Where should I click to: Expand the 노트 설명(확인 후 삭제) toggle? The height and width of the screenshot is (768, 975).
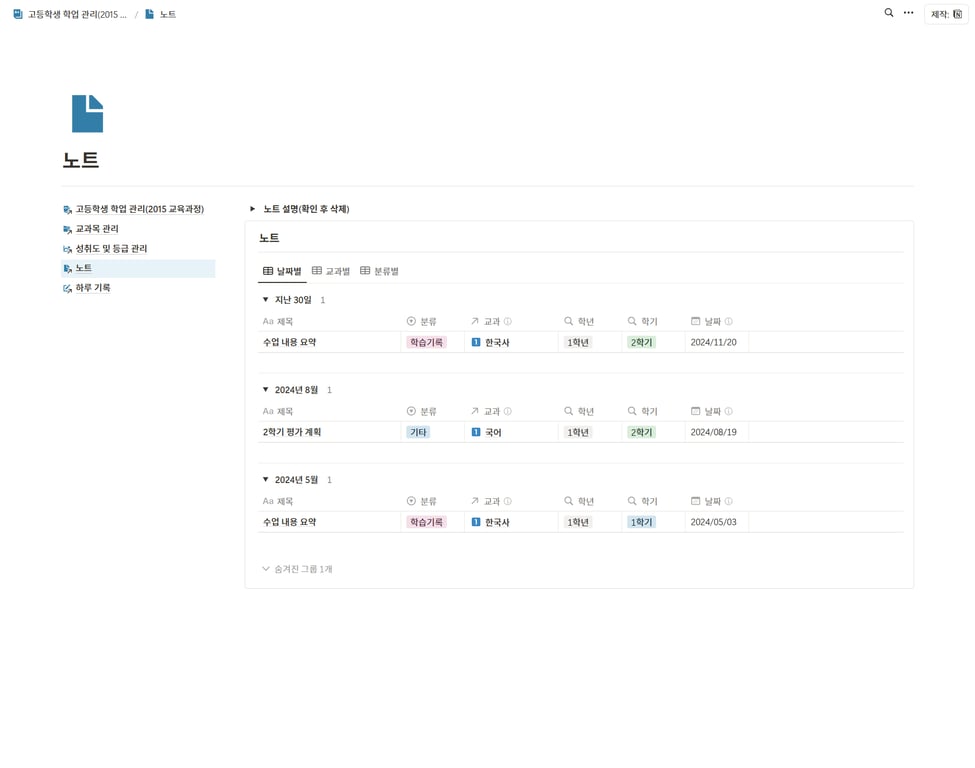[x=252, y=209]
